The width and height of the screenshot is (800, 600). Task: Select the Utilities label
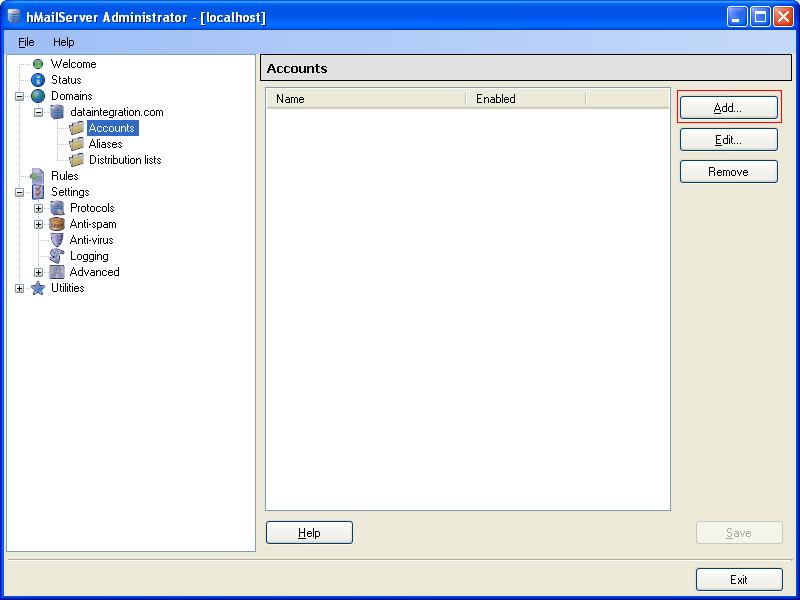coord(67,288)
